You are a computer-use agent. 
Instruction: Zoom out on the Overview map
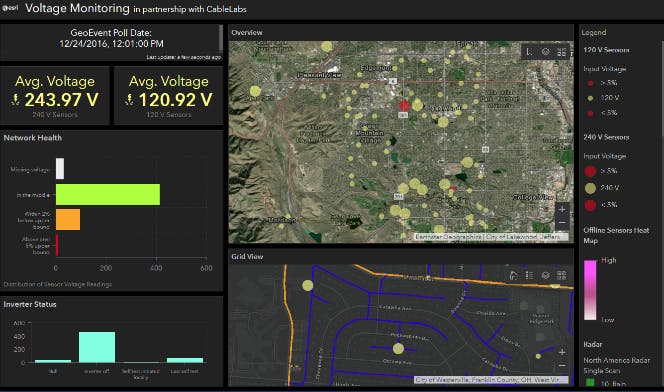(x=562, y=222)
